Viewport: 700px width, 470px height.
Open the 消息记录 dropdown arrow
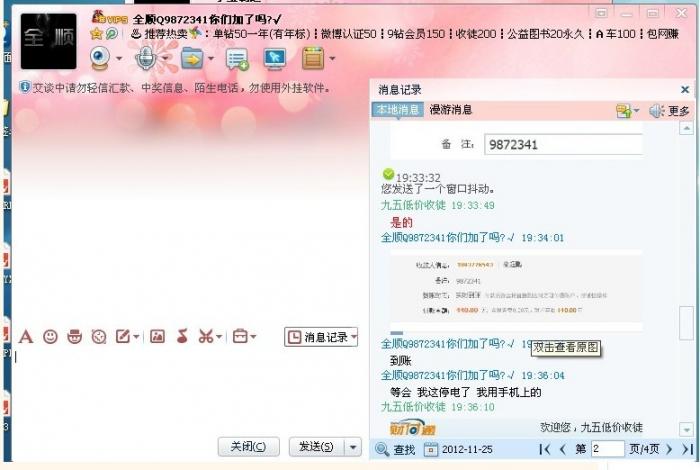click(x=354, y=337)
